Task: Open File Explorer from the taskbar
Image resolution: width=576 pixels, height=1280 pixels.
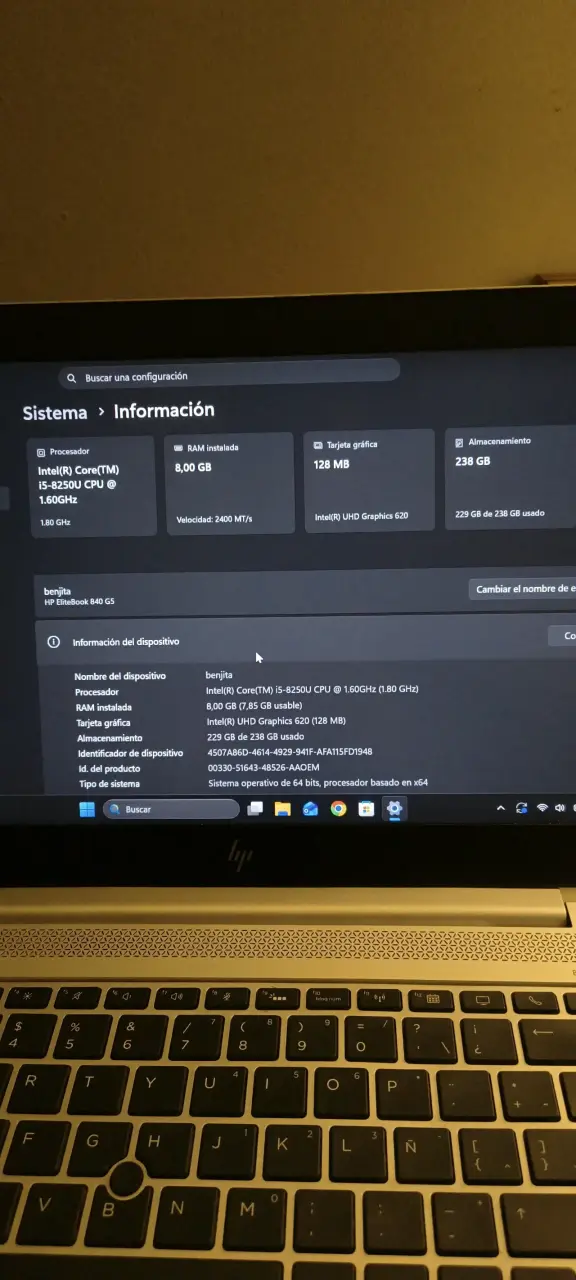Action: (283, 809)
